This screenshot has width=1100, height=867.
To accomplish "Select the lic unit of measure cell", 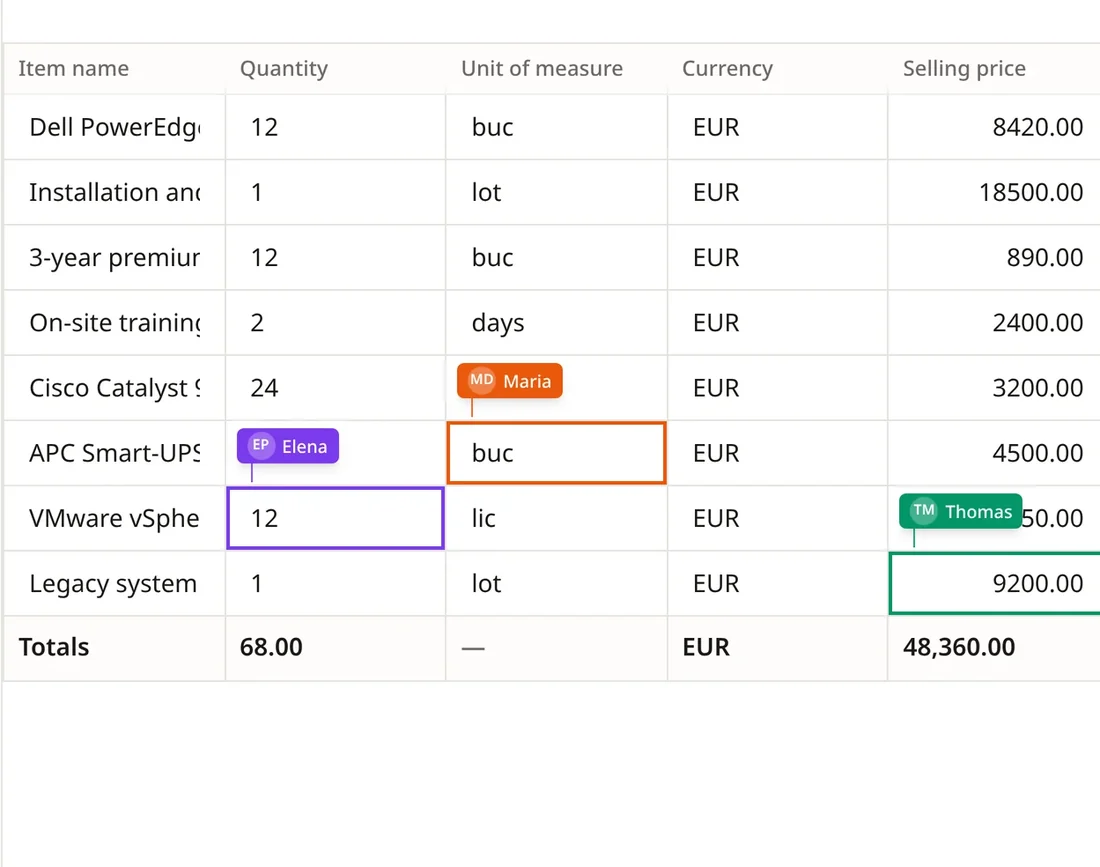I will 556,518.
